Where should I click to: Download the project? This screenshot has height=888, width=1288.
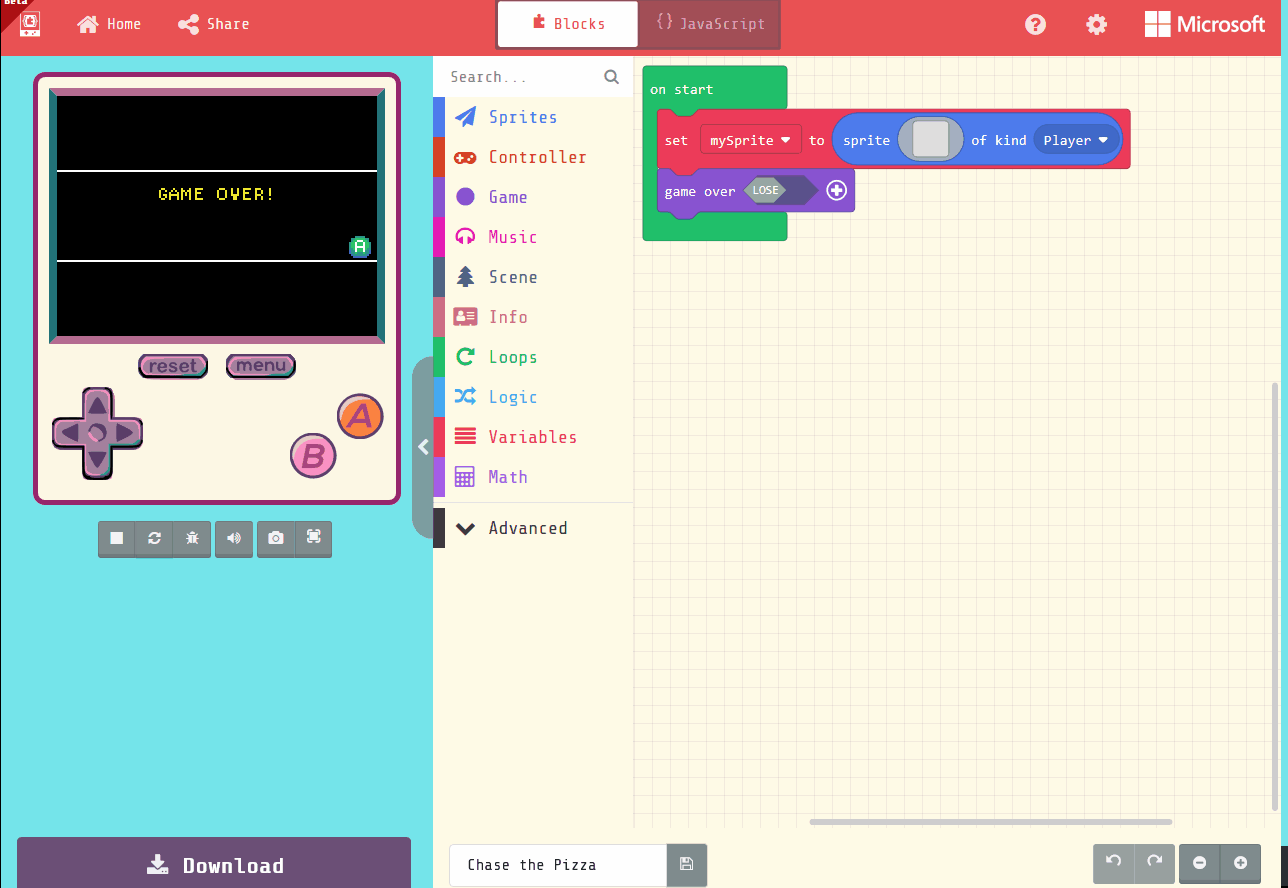pos(214,864)
